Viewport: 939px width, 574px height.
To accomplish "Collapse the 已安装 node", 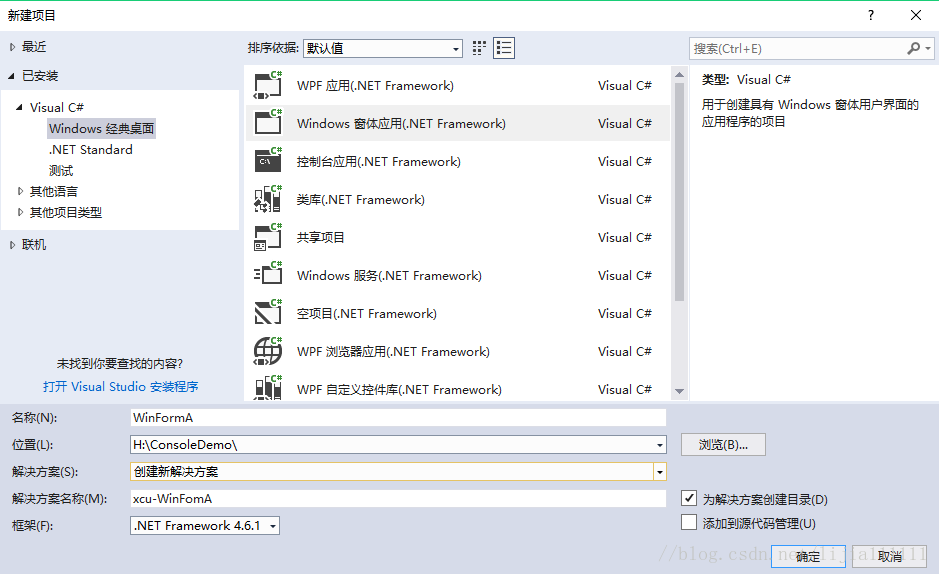I will coord(11,76).
